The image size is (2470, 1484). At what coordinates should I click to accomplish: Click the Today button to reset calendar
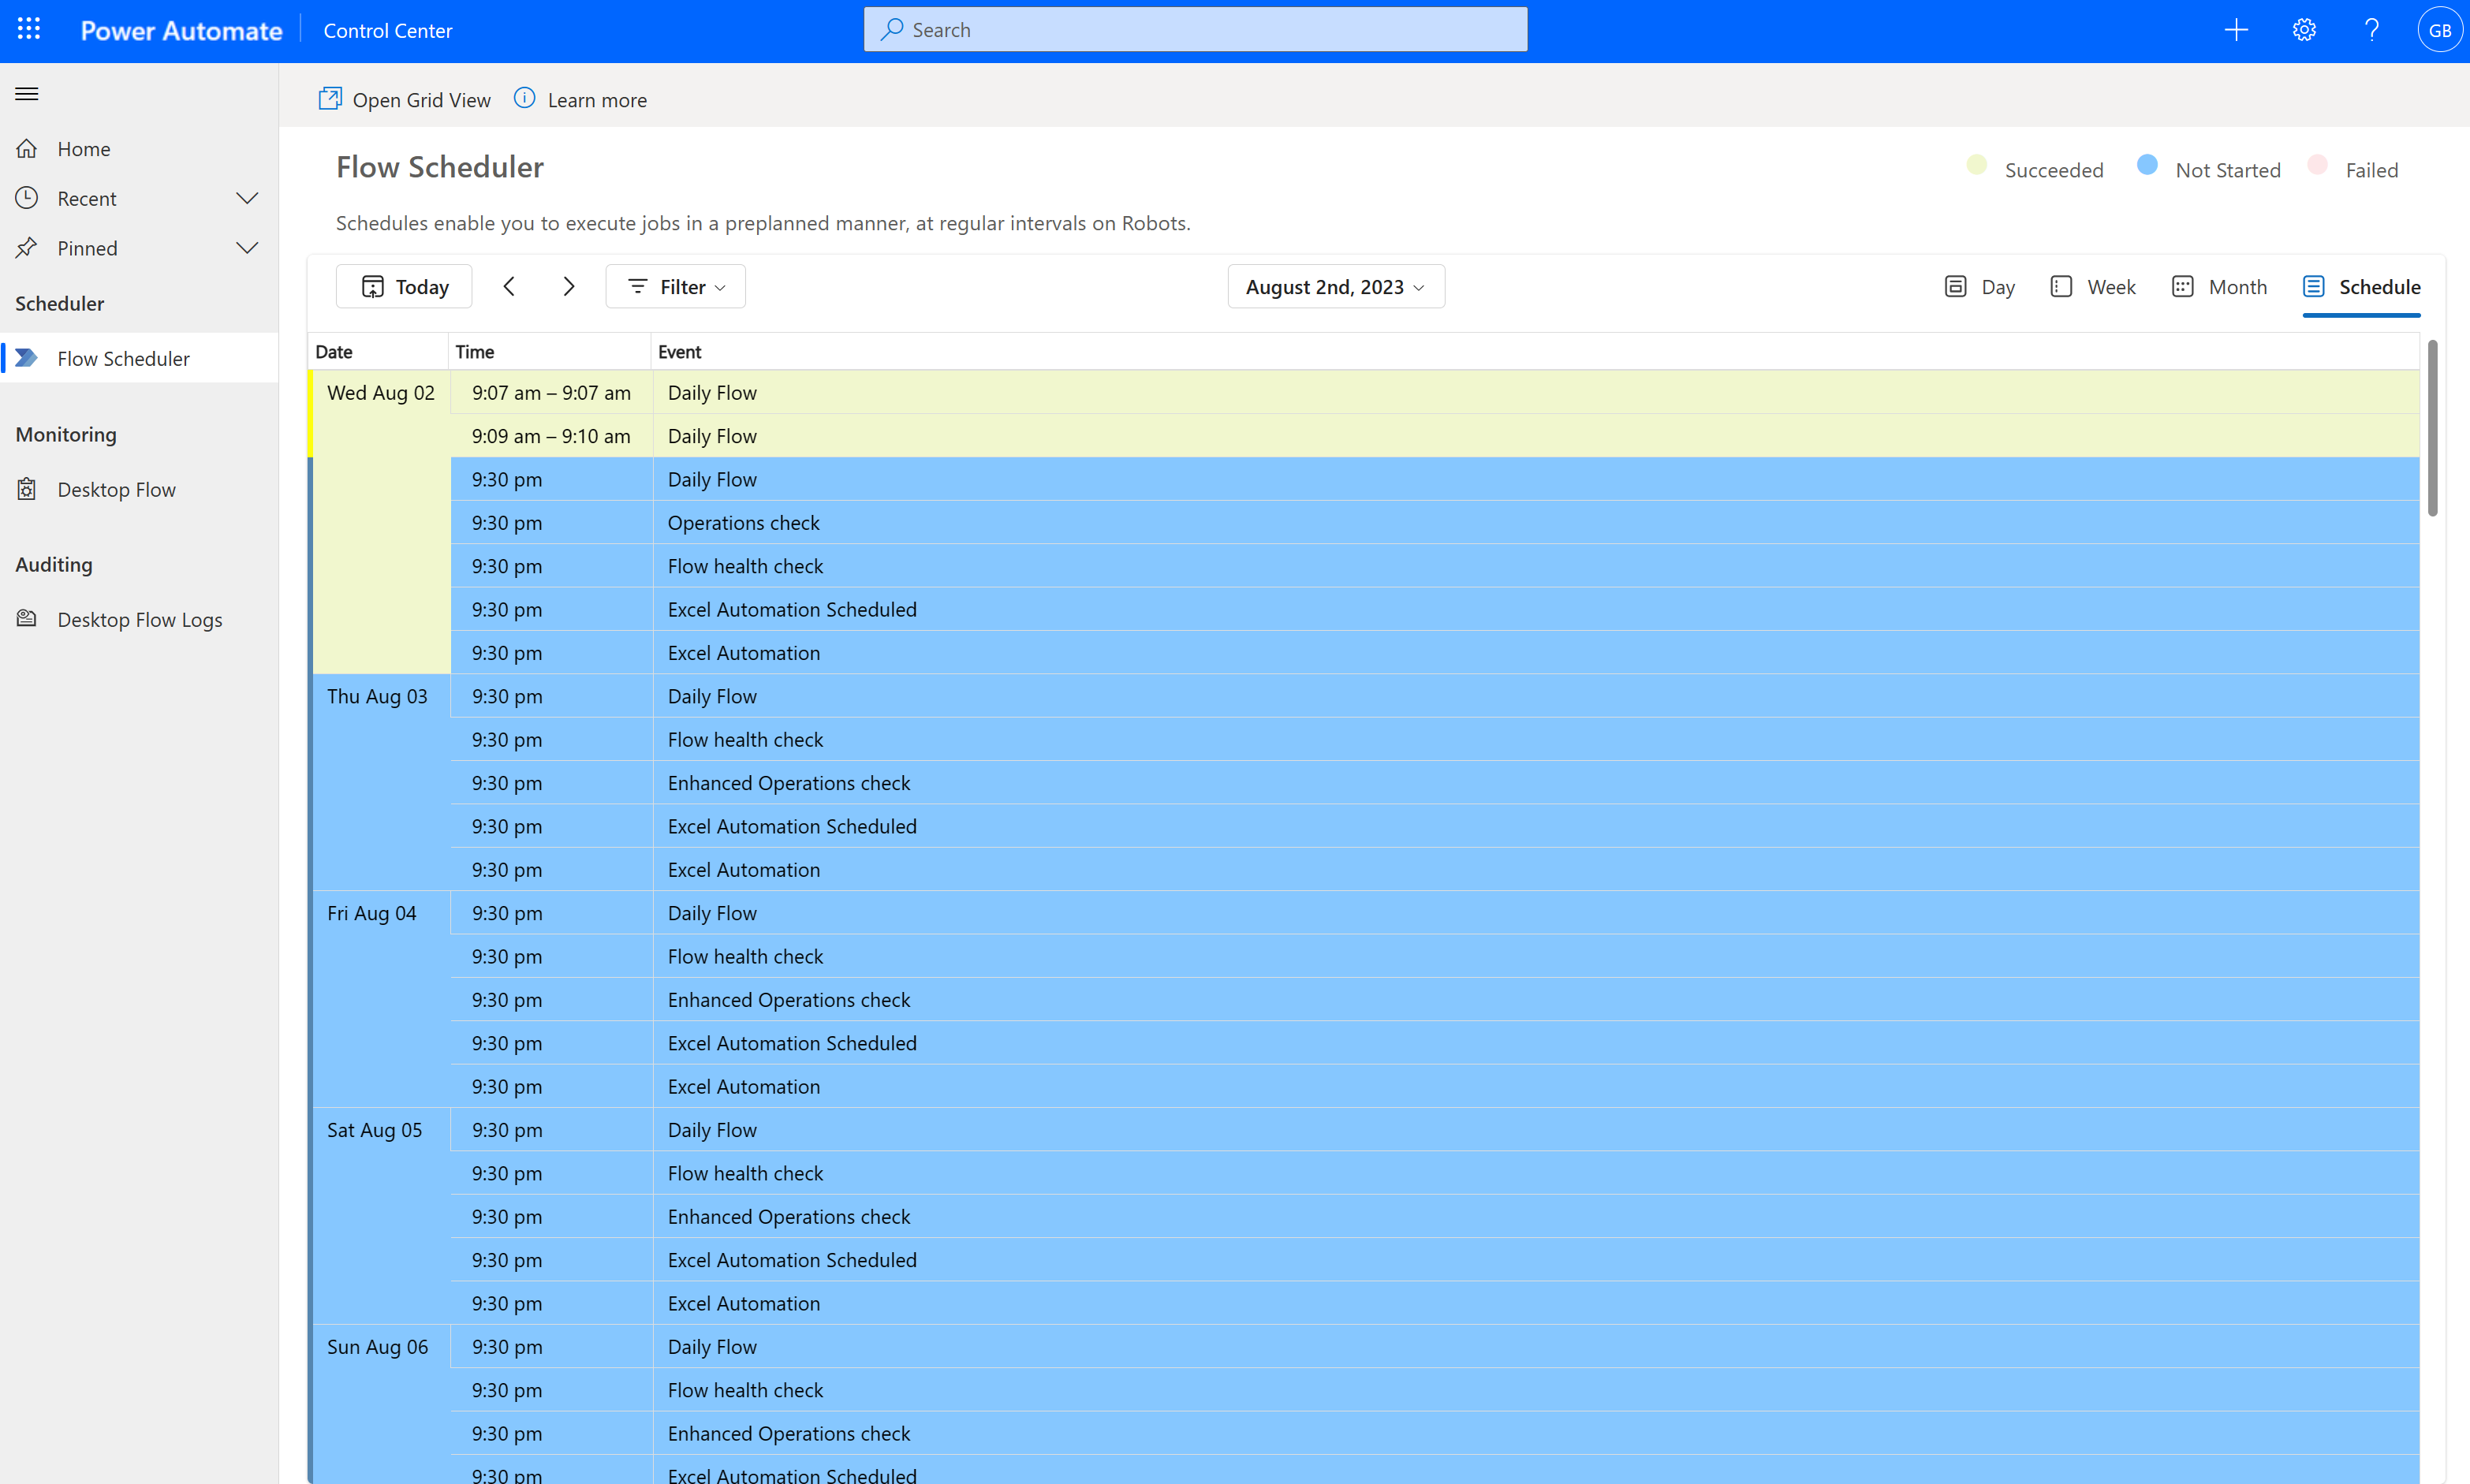(404, 286)
